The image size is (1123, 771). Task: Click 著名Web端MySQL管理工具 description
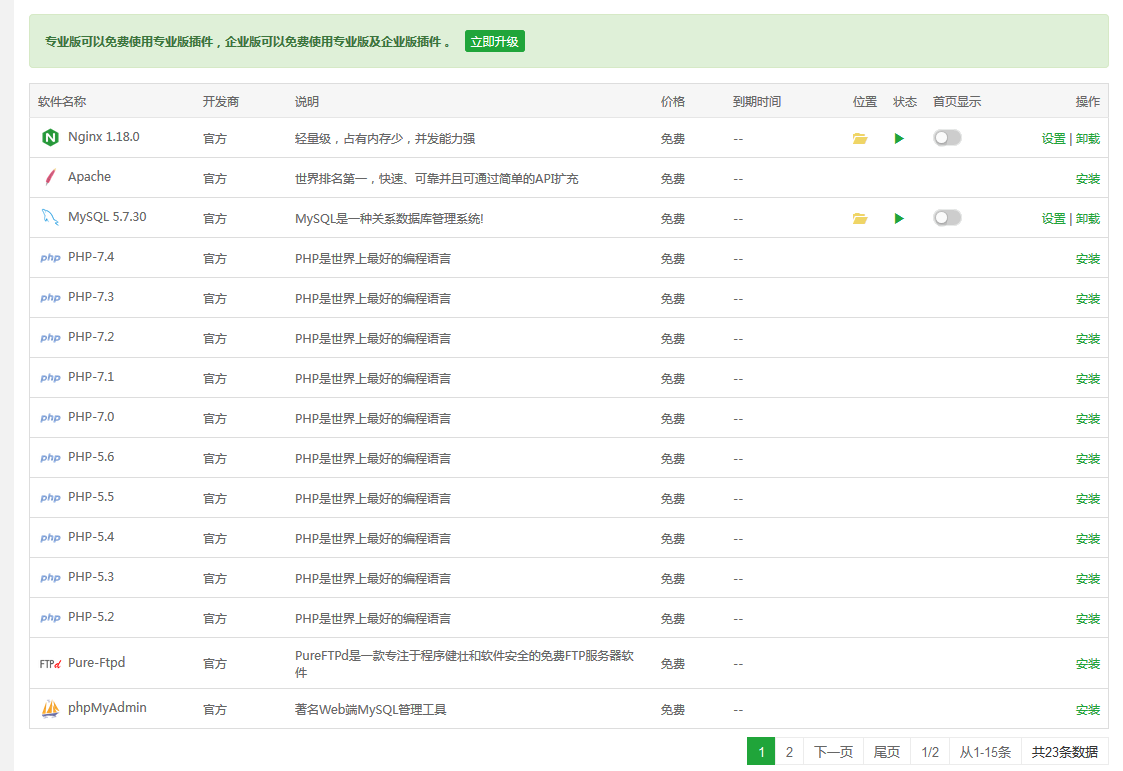click(371, 709)
